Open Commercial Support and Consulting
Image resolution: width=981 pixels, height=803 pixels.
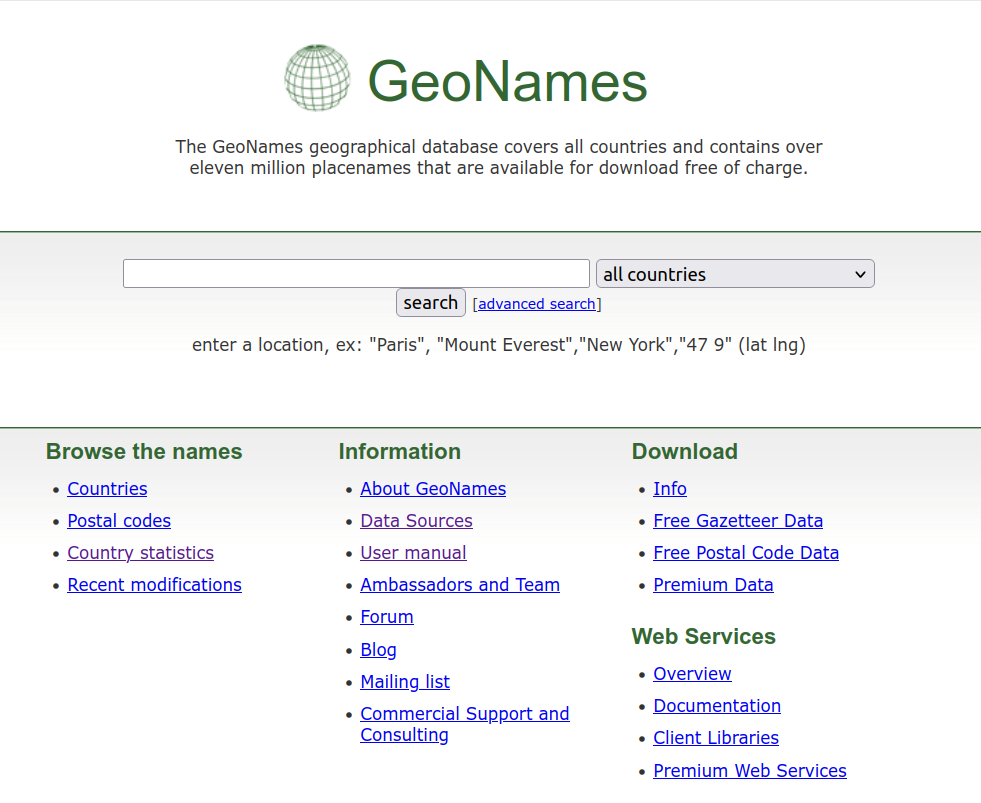point(464,724)
